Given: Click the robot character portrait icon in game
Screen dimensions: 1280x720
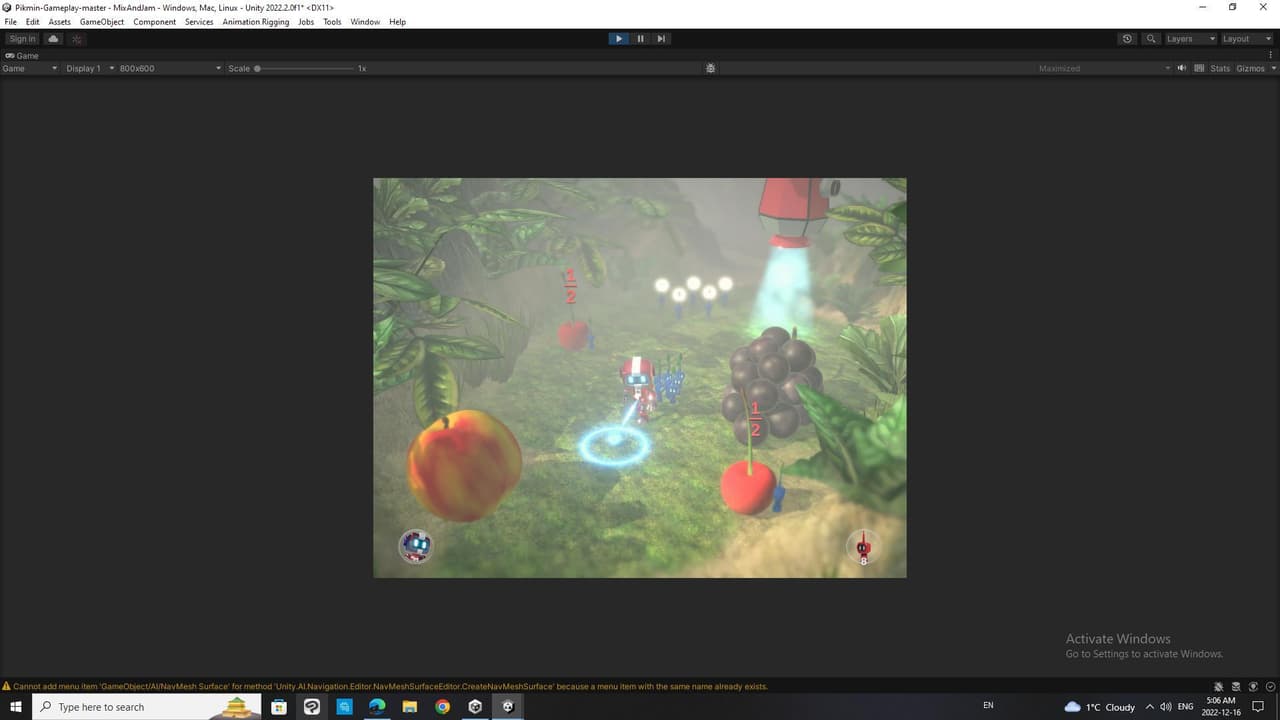Looking at the screenshot, I should pos(415,546).
